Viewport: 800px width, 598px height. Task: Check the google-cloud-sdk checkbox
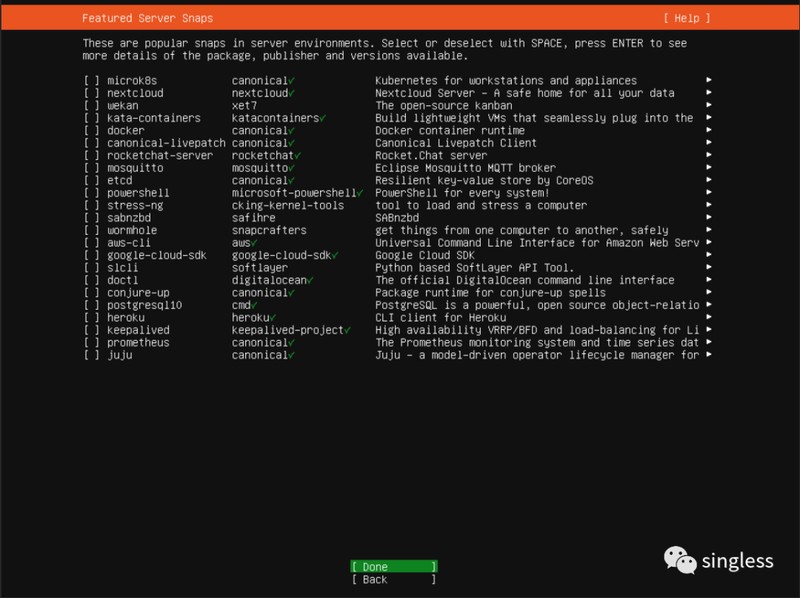(x=92, y=255)
